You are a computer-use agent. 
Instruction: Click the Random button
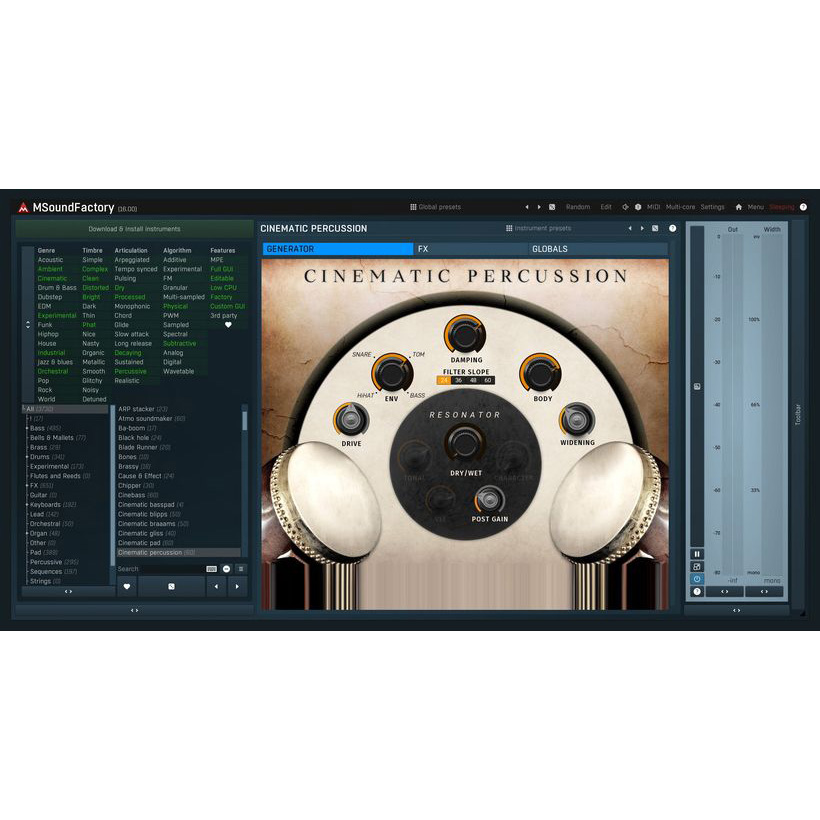click(577, 207)
